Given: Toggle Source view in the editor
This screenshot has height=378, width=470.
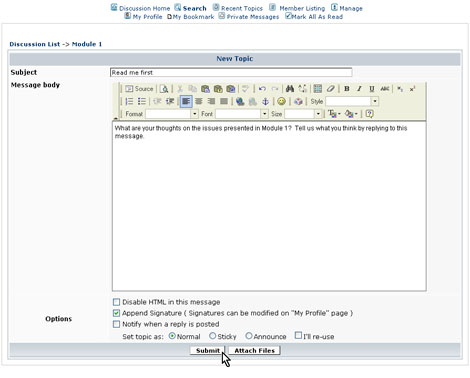Looking at the screenshot, I should [139, 89].
